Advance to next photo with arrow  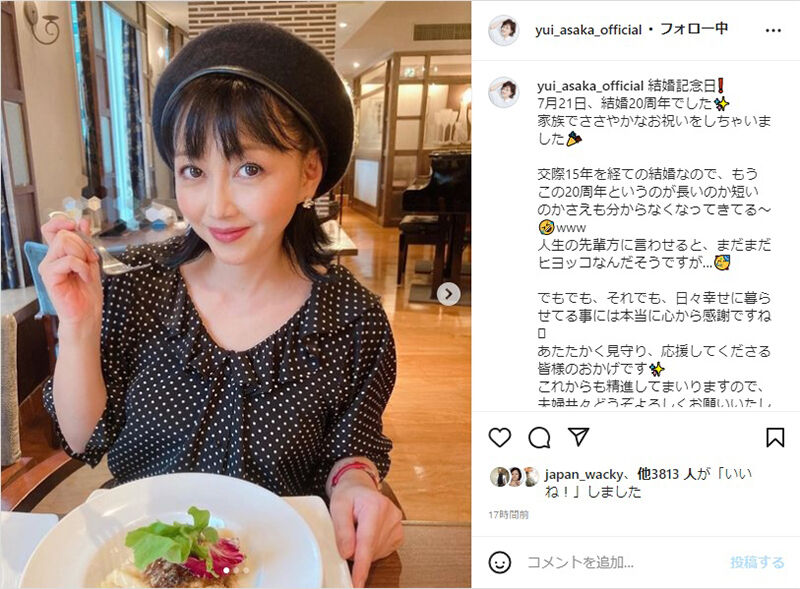448,294
